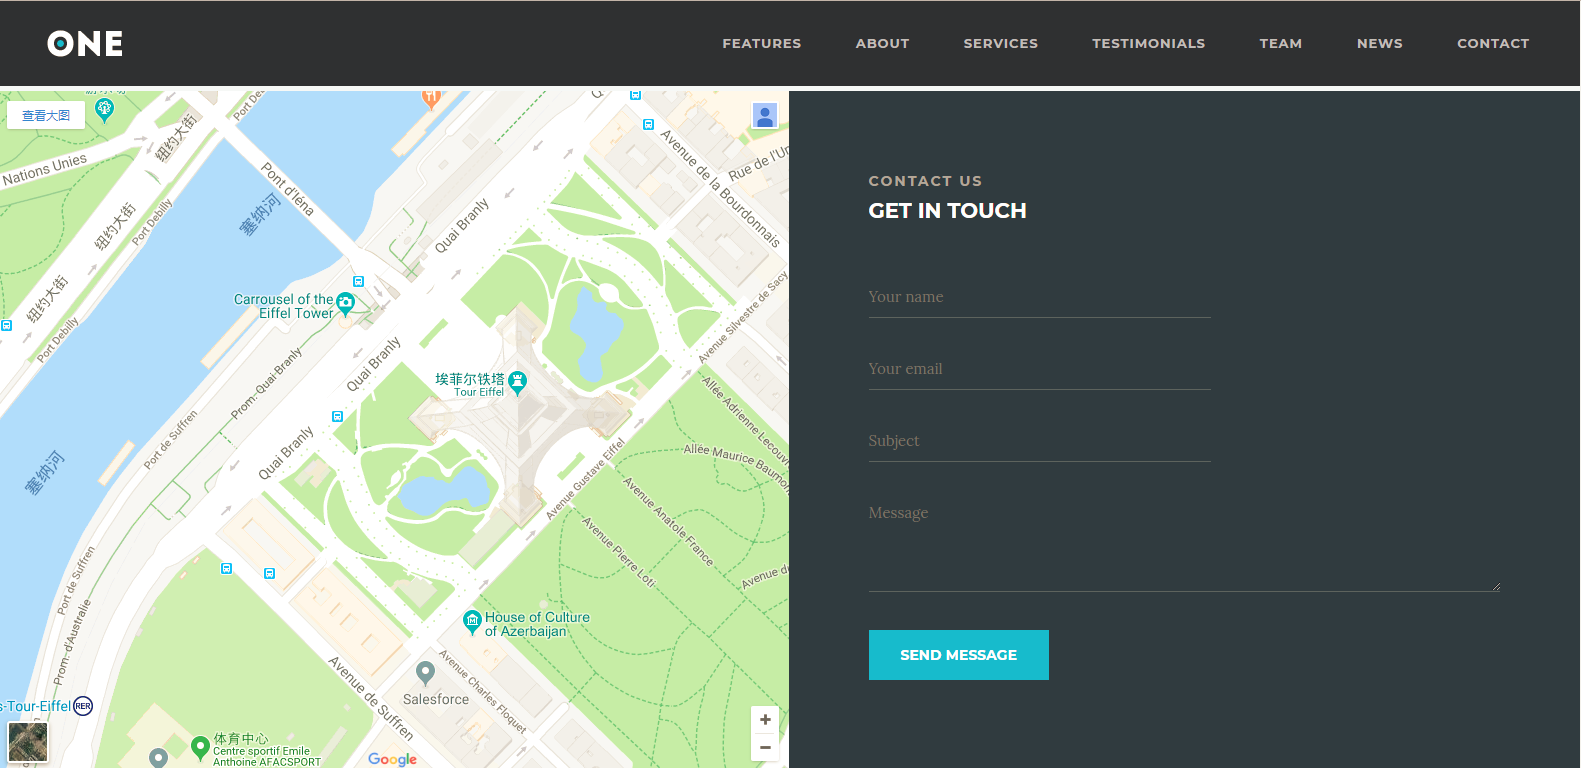The height and width of the screenshot is (768, 1581).
Task: Select the Carrousel of the Eiffel Tower pin
Action: click(x=346, y=302)
